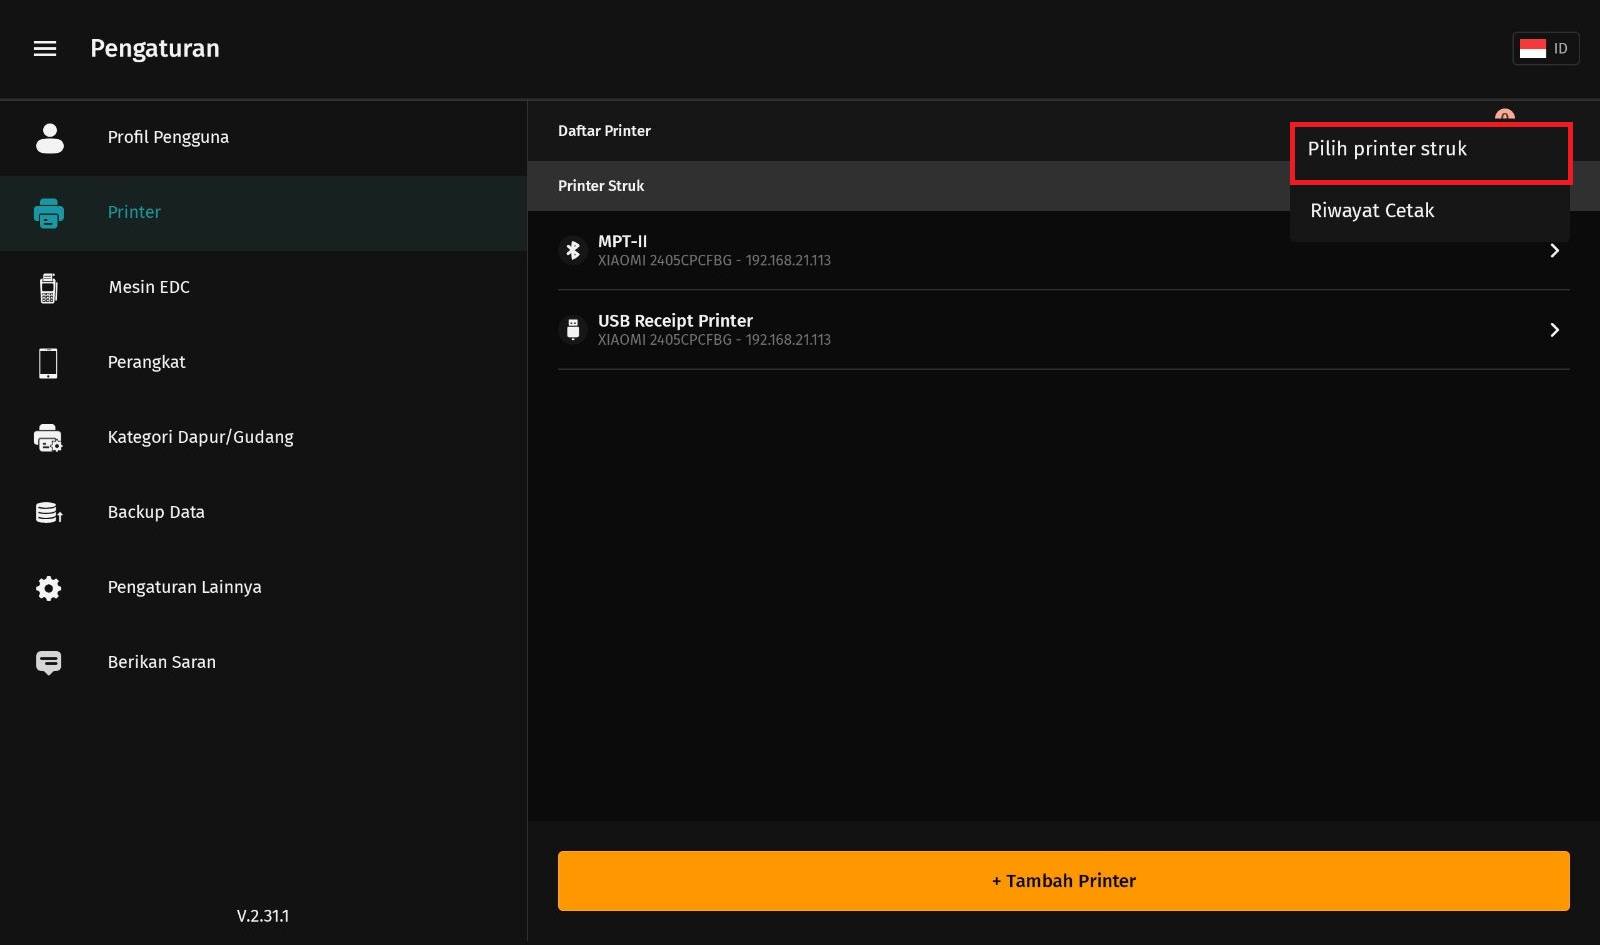
Task: Click the Kategori Dapur/Gudang icon
Action: [x=48, y=438]
